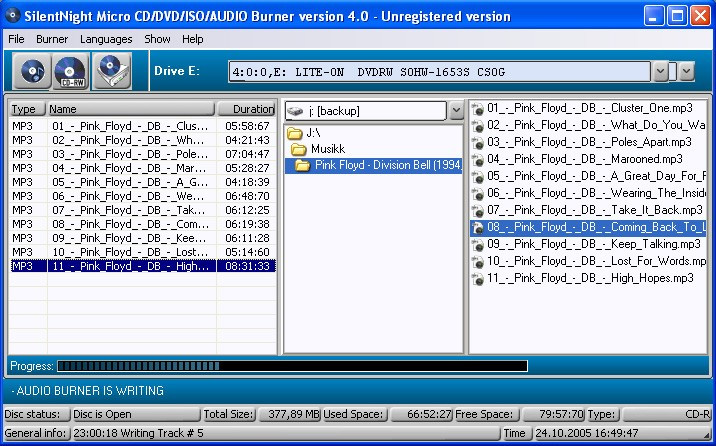Image resolution: width=716 pixels, height=446 pixels.
Task: Click file icon of 02 What_Do_You_Want mp3
Action: click(478, 126)
